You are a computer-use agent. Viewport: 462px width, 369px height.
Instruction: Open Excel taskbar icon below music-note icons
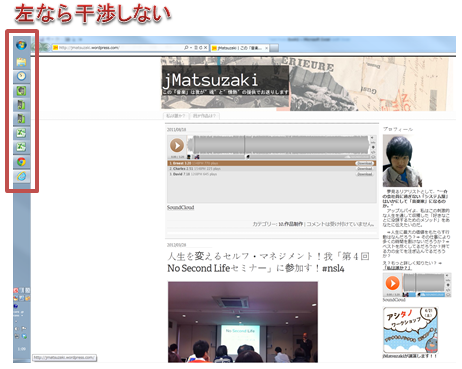click(21, 133)
